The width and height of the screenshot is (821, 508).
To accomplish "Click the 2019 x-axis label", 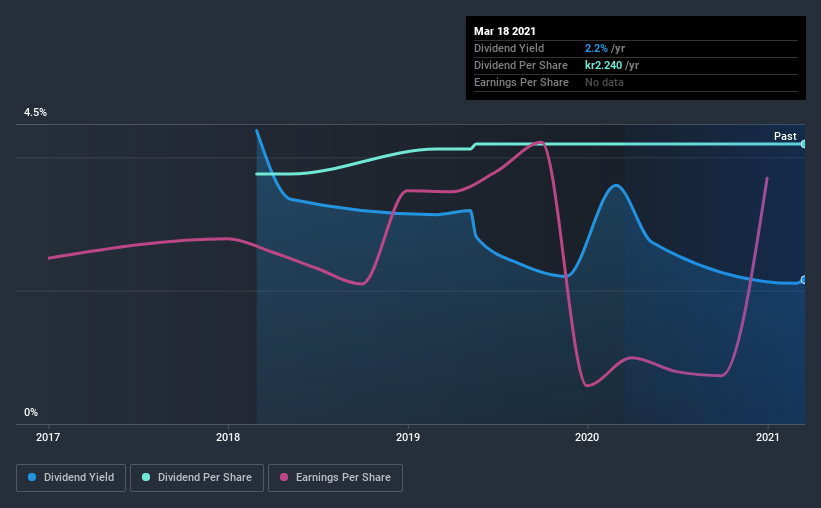I will pos(407,437).
